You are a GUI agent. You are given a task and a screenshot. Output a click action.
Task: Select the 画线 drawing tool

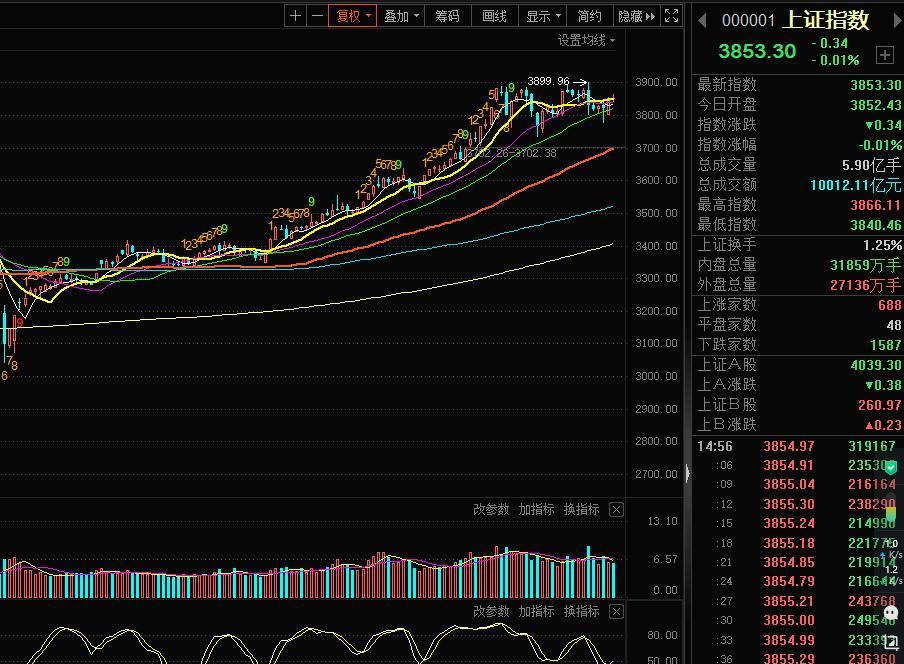tap(494, 16)
